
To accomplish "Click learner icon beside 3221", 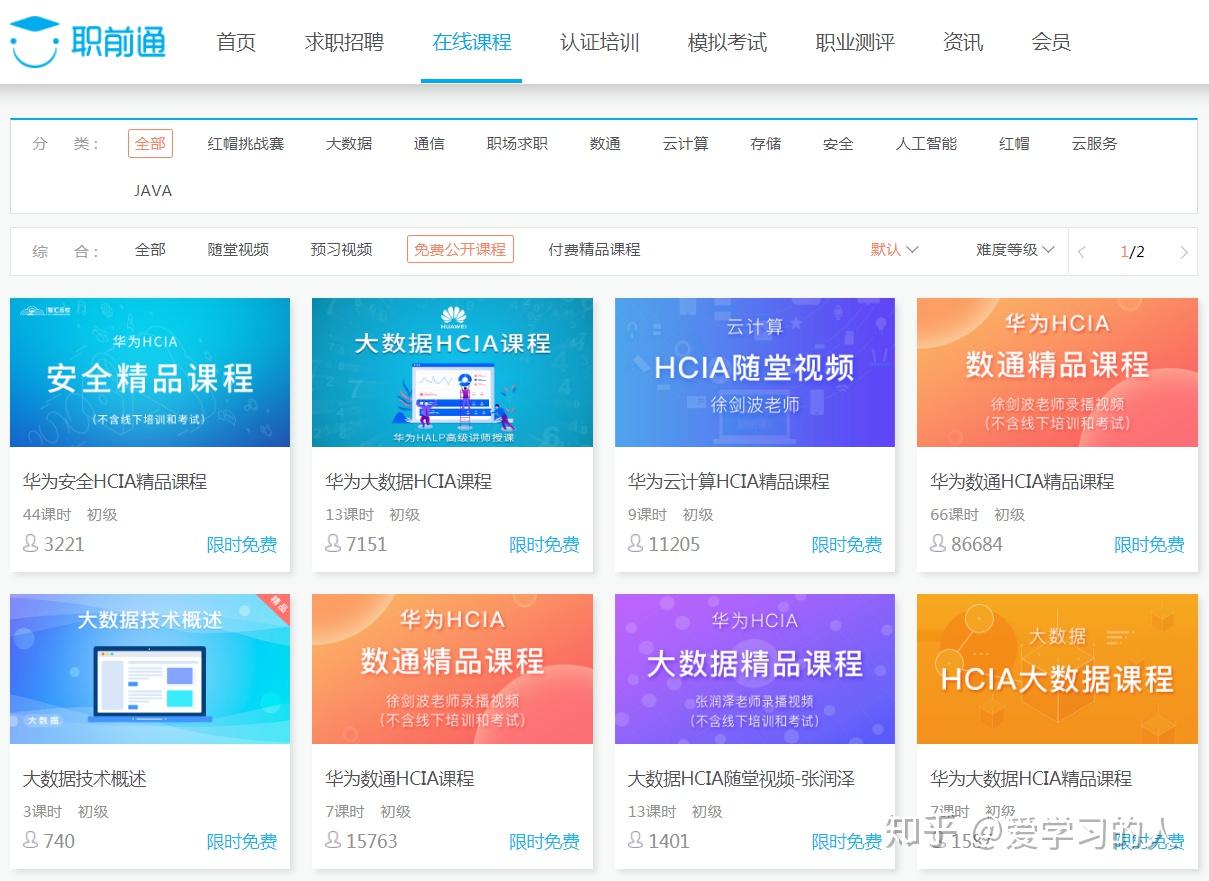I will pyautogui.click(x=31, y=543).
